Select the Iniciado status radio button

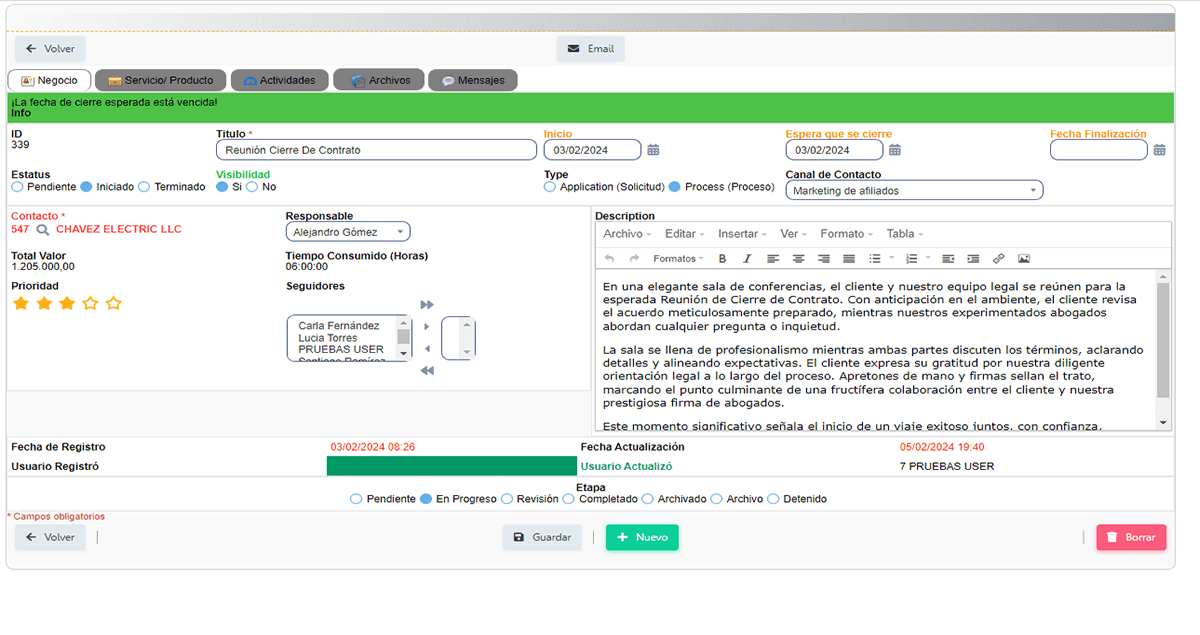click(x=86, y=187)
